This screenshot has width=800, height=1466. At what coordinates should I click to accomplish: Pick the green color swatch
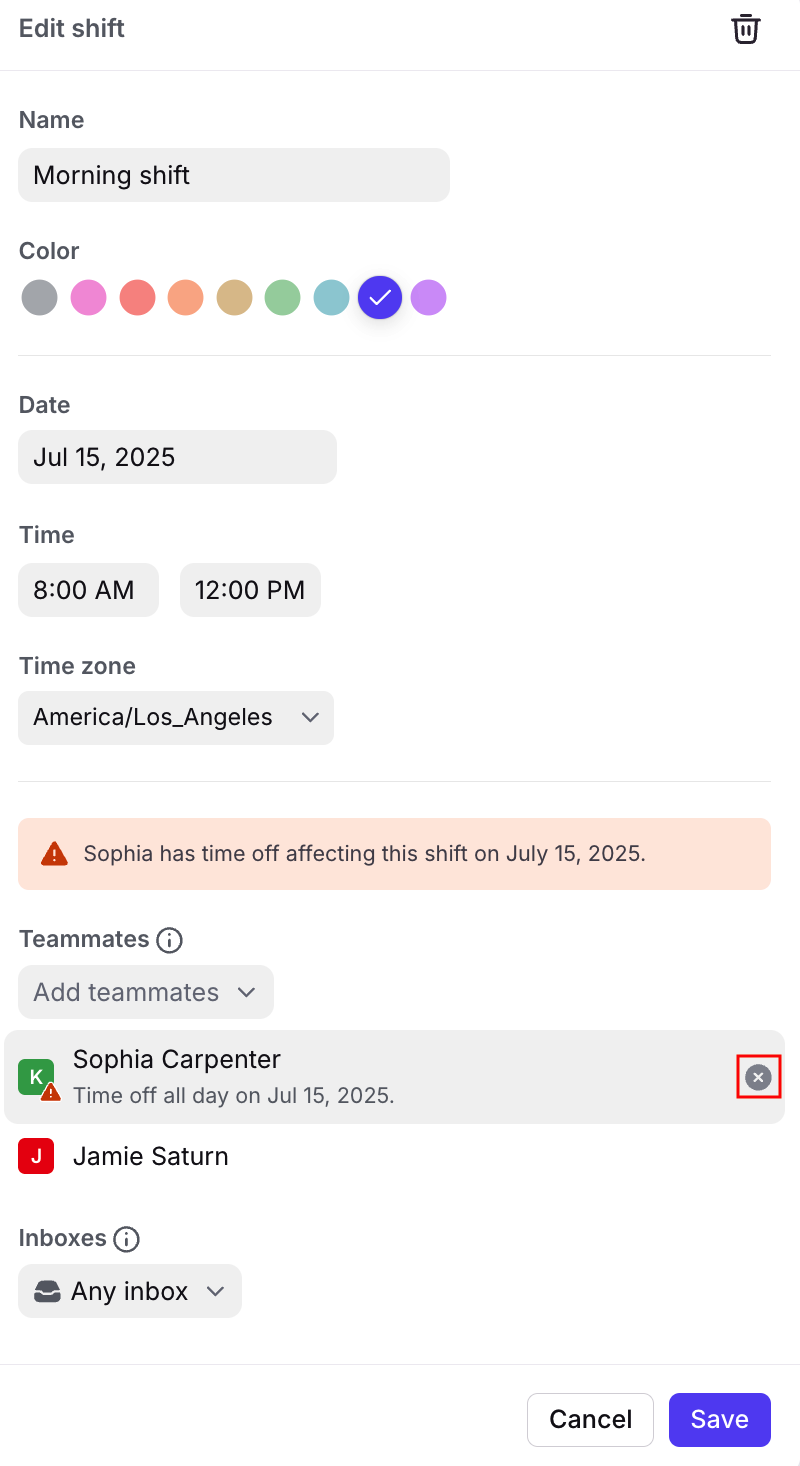pyautogui.click(x=283, y=298)
